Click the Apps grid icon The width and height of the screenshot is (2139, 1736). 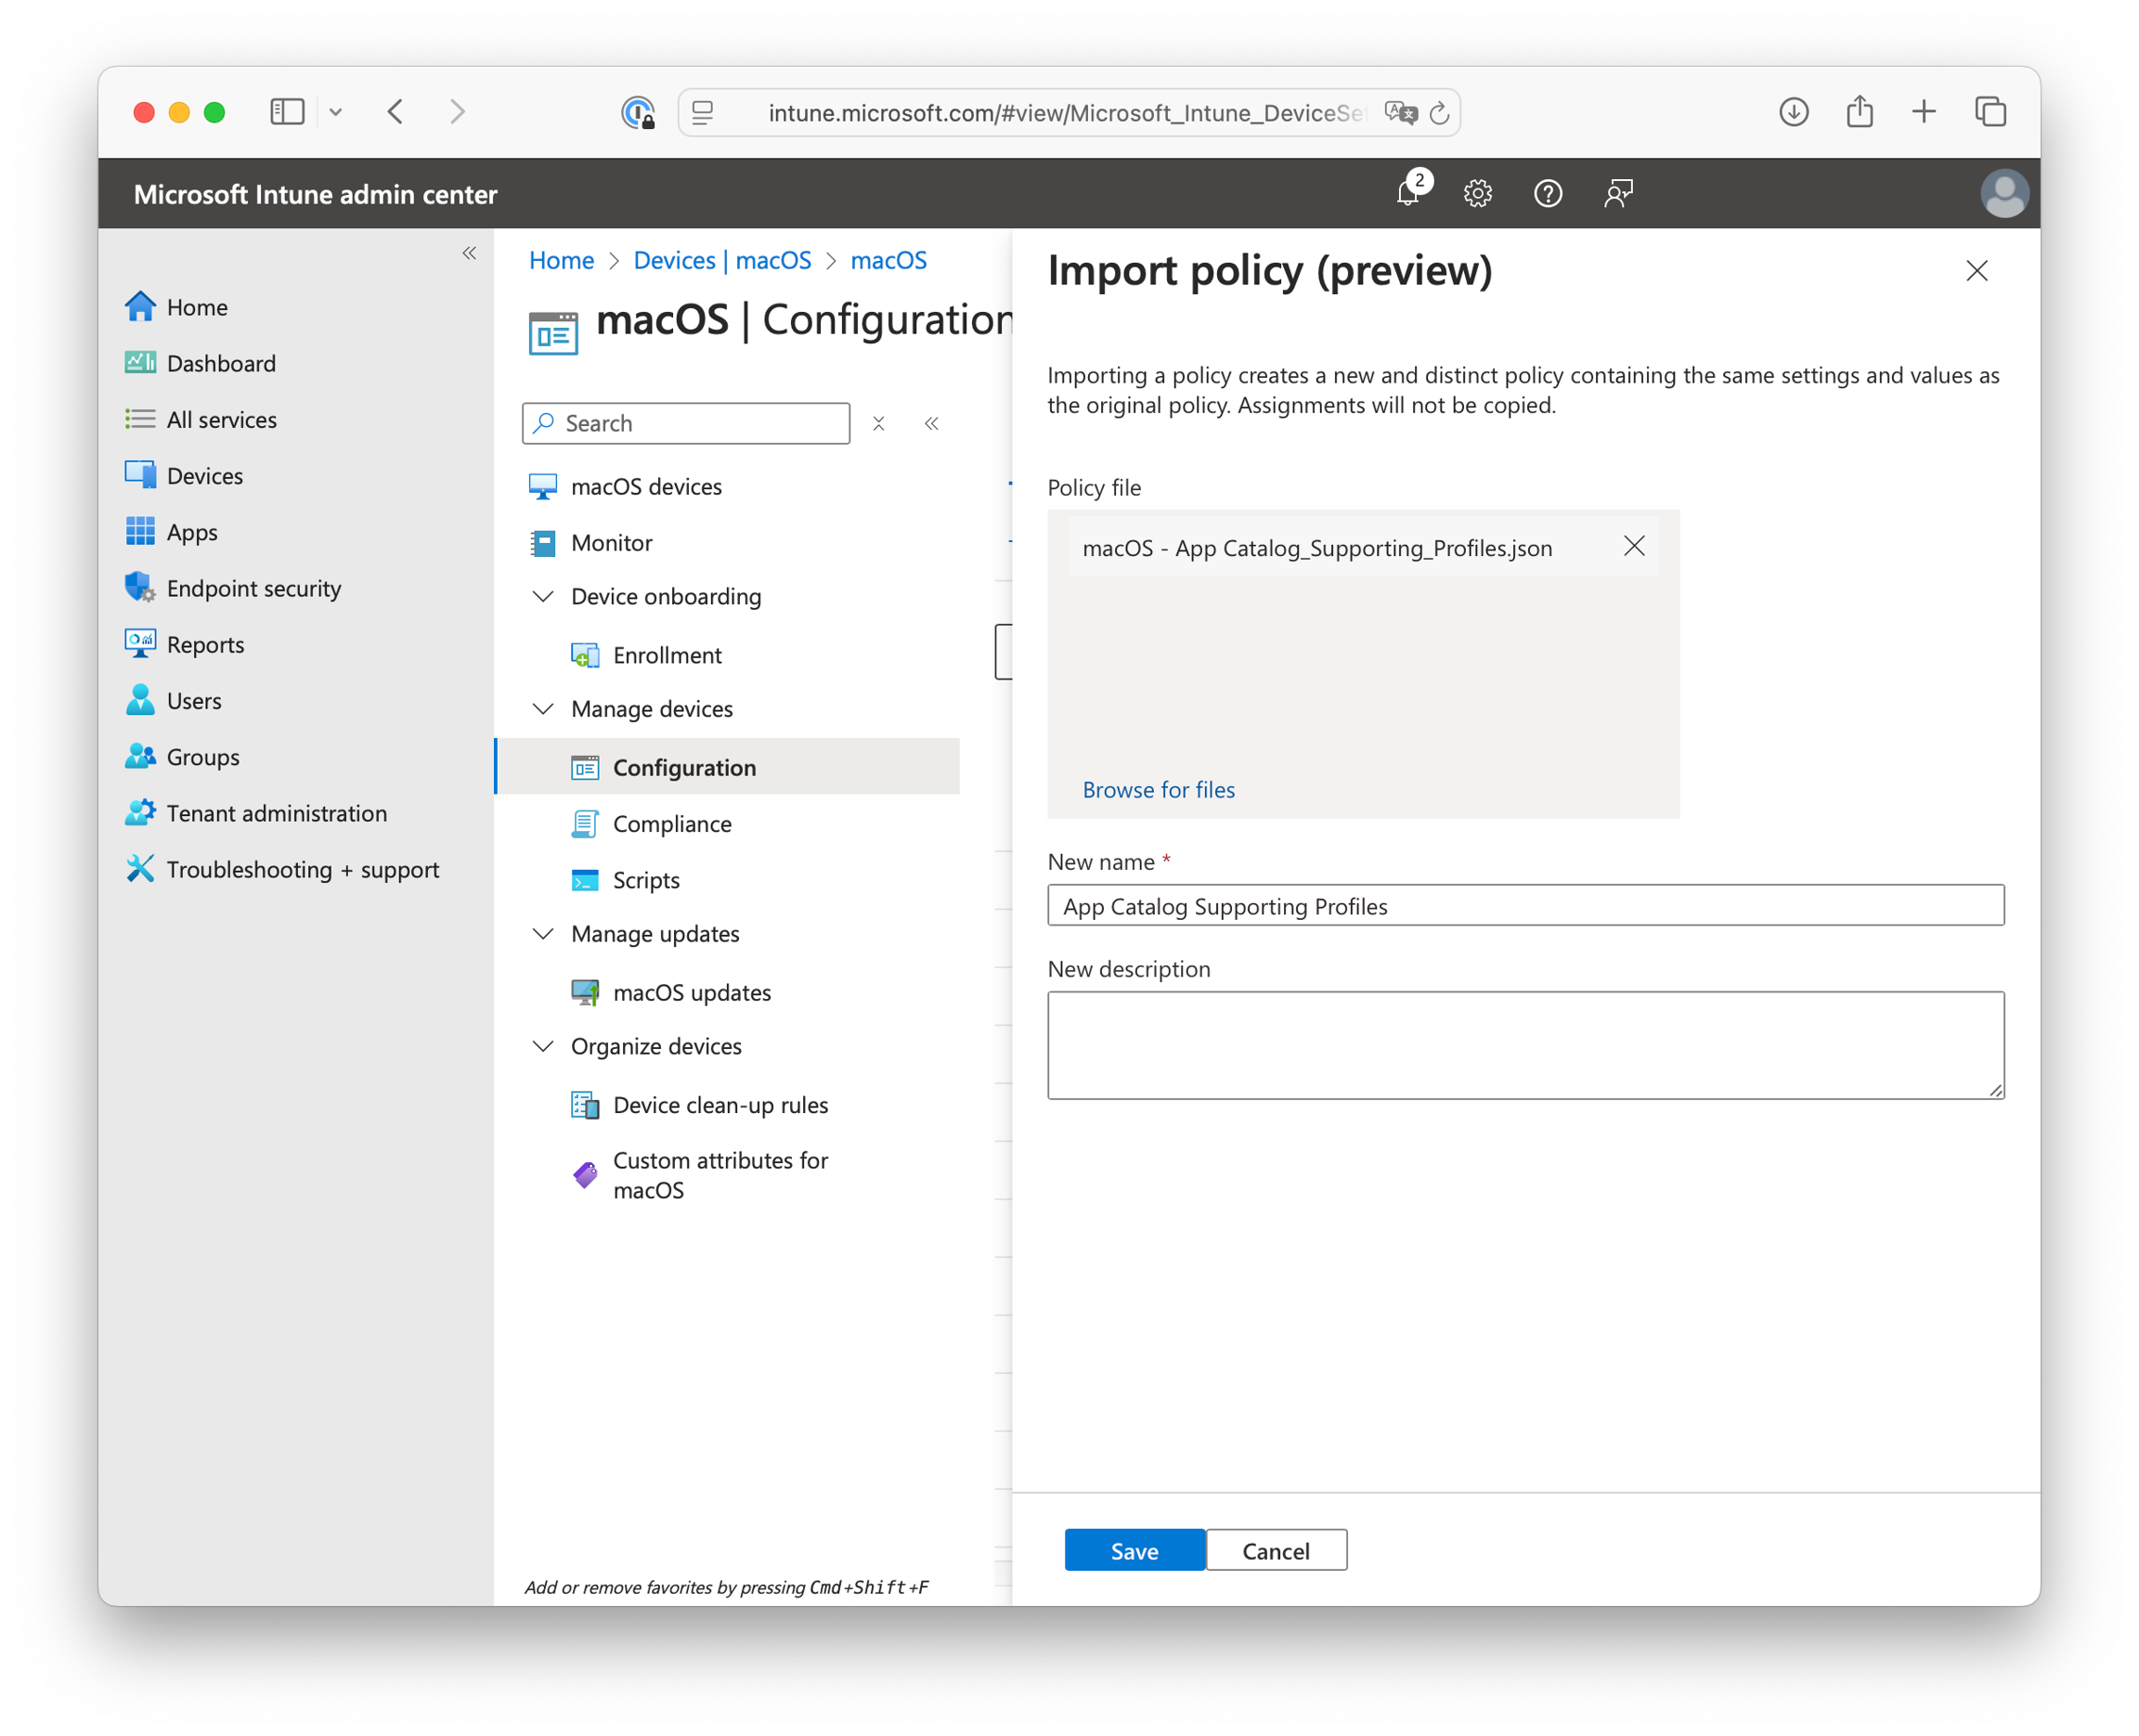tap(140, 531)
